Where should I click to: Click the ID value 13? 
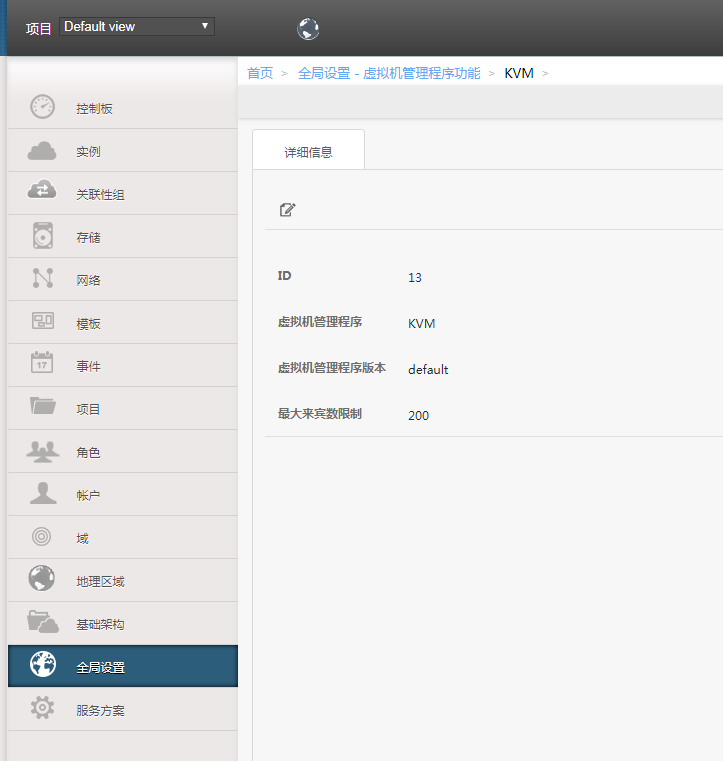415,278
